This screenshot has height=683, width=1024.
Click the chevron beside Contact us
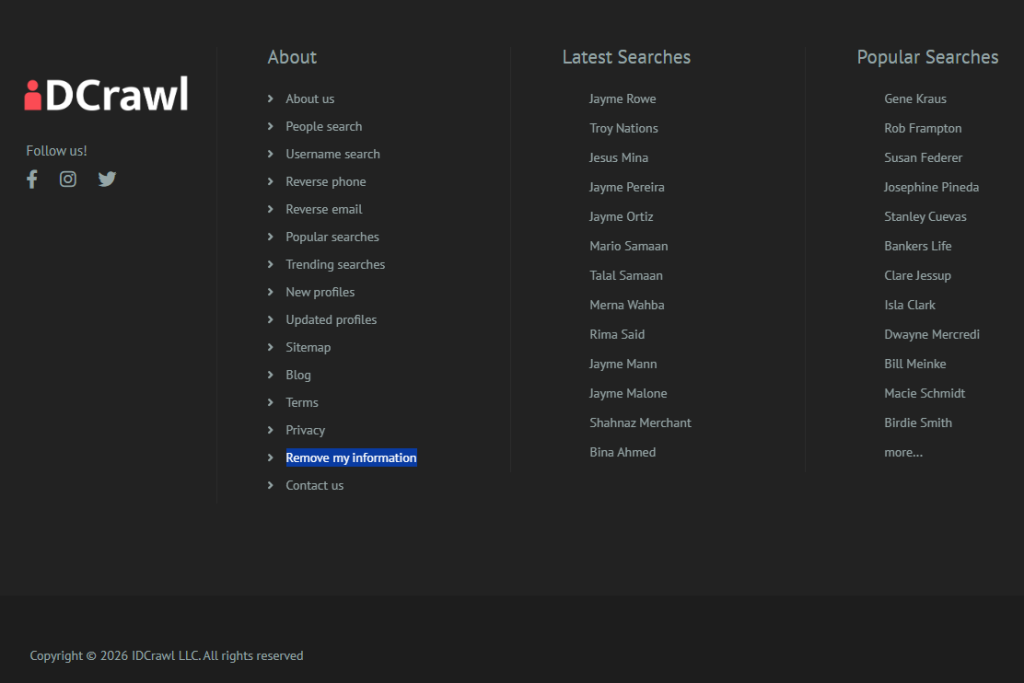pos(271,485)
